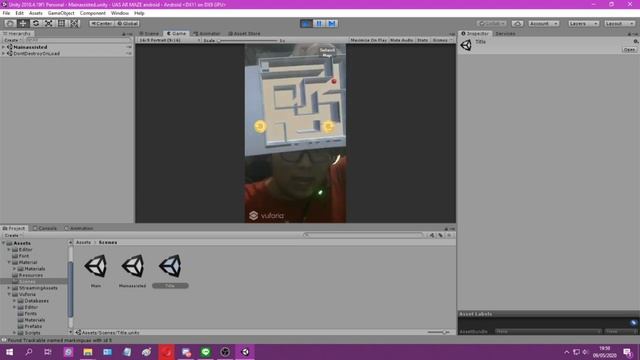Select the Rect Transform tool
This screenshot has height=360, width=640.
[61, 23]
